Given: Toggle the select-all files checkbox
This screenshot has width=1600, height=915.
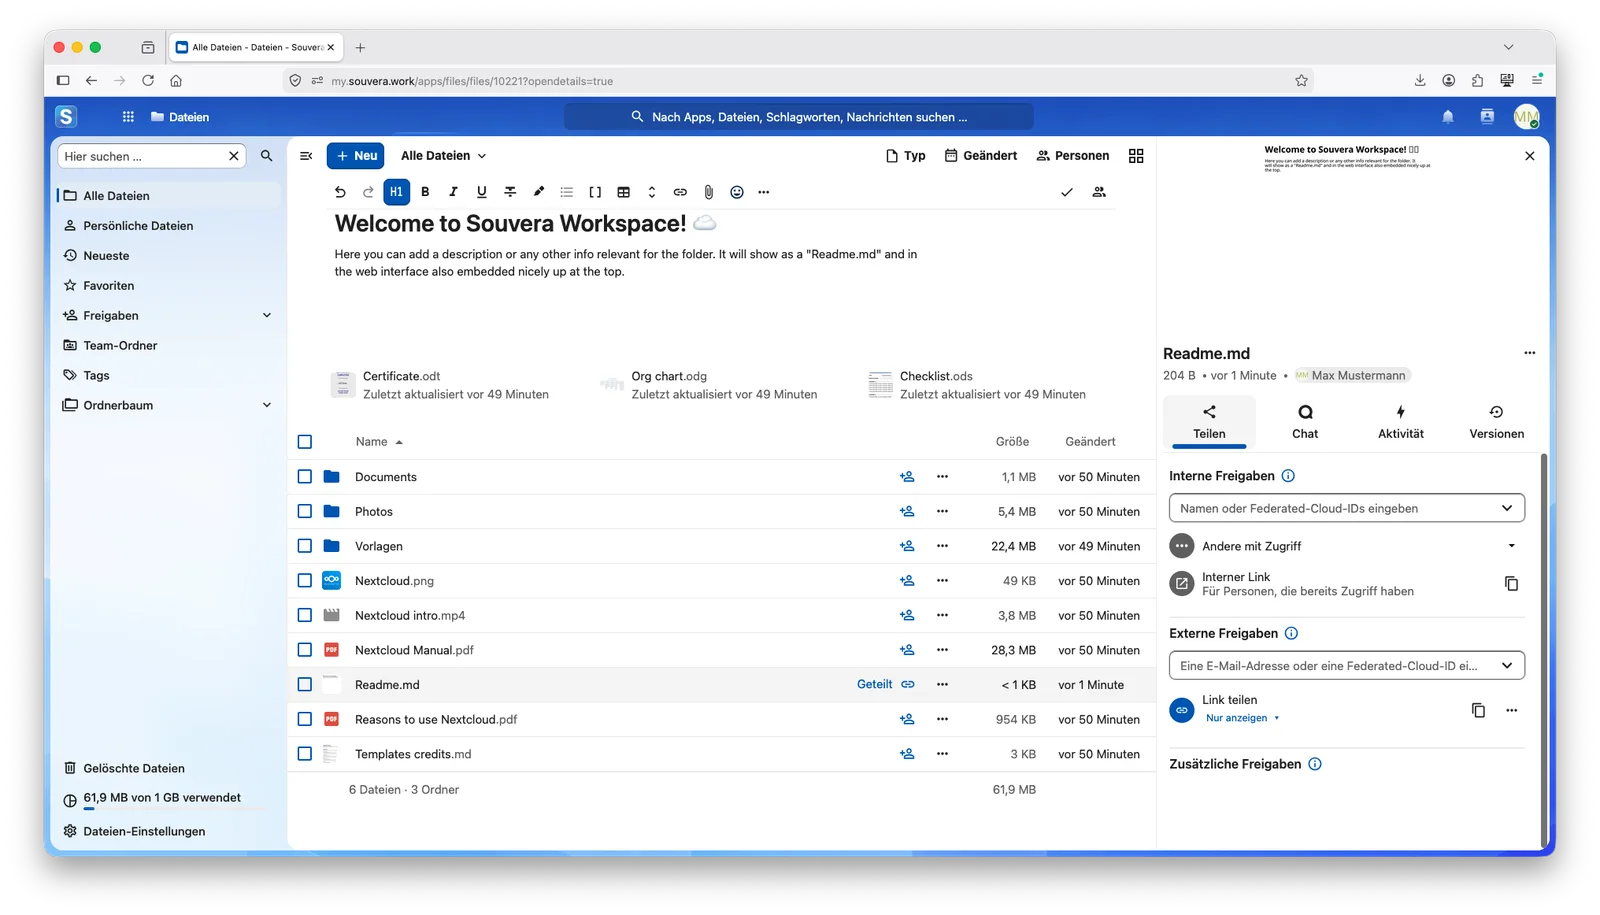Looking at the screenshot, I should pos(305,442).
